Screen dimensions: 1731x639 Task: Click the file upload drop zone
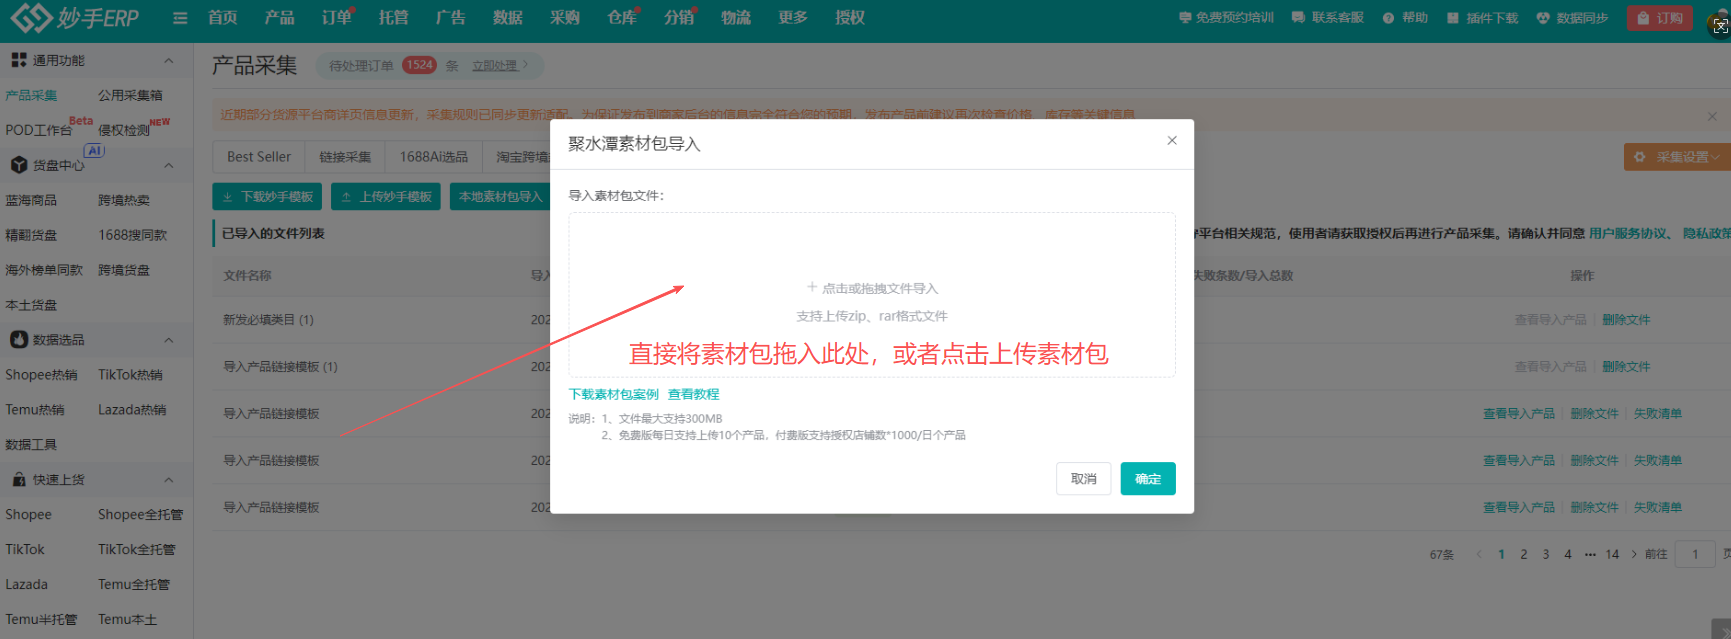coord(872,295)
